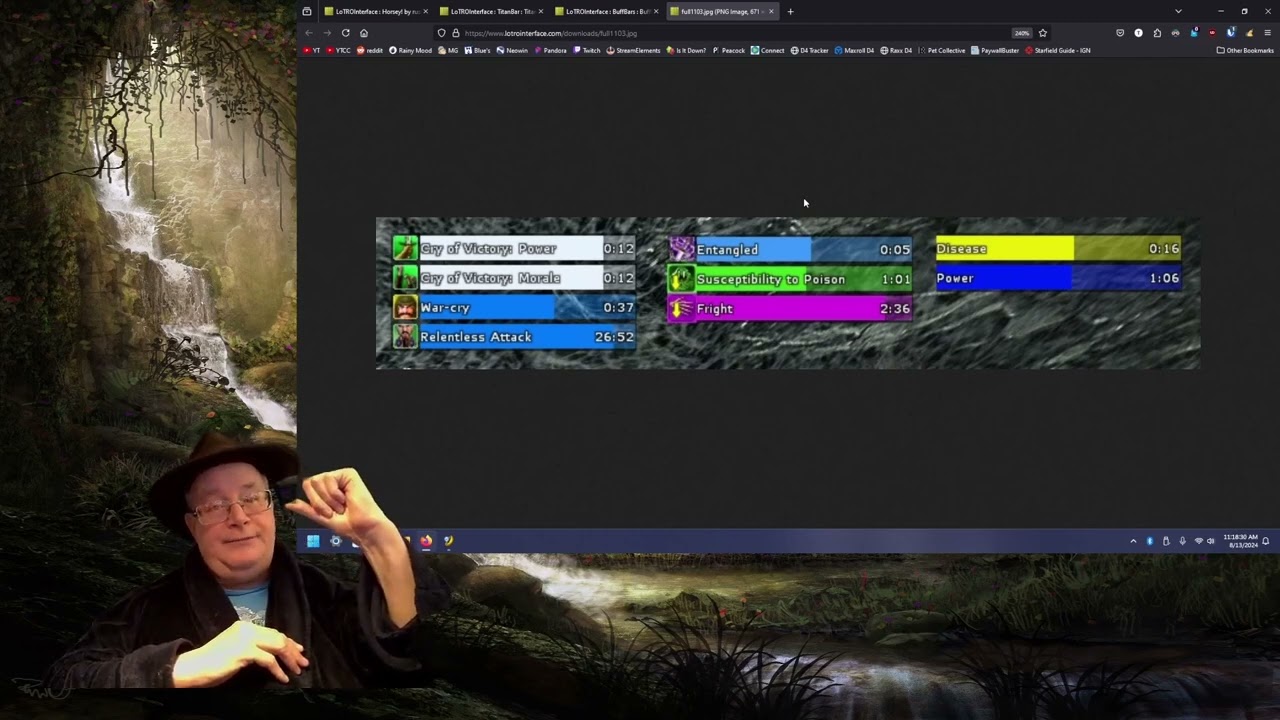Open the Raxx D4 bookmark
This screenshot has height=720, width=1280.
click(896, 50)
